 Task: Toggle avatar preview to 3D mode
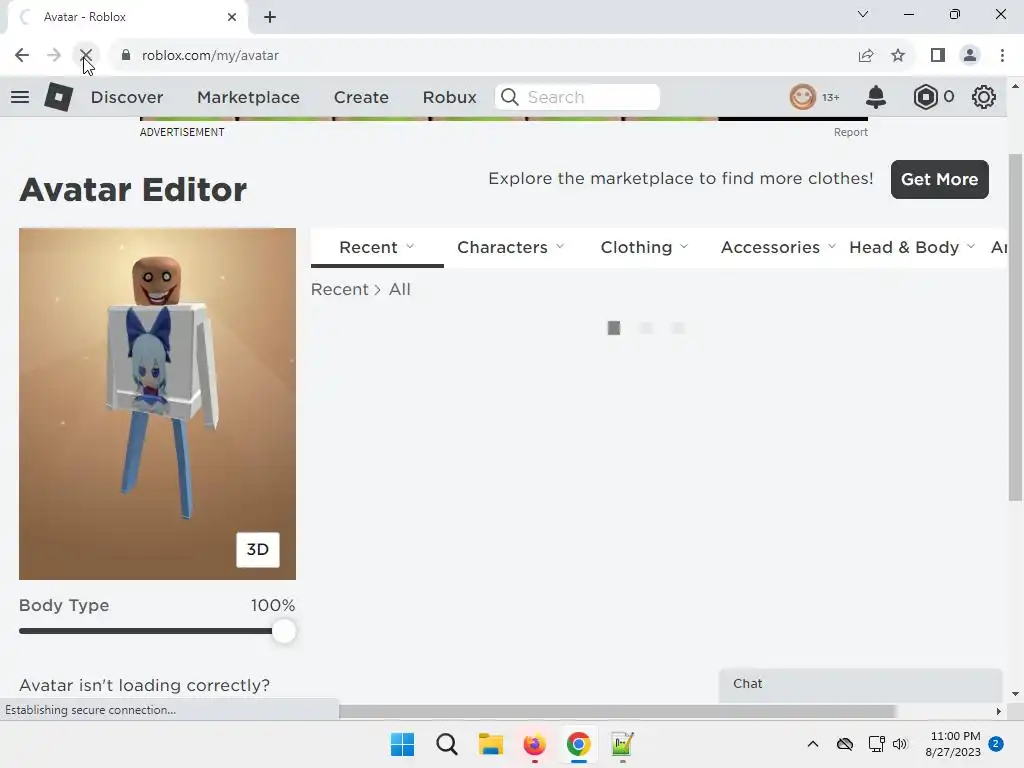257,549
